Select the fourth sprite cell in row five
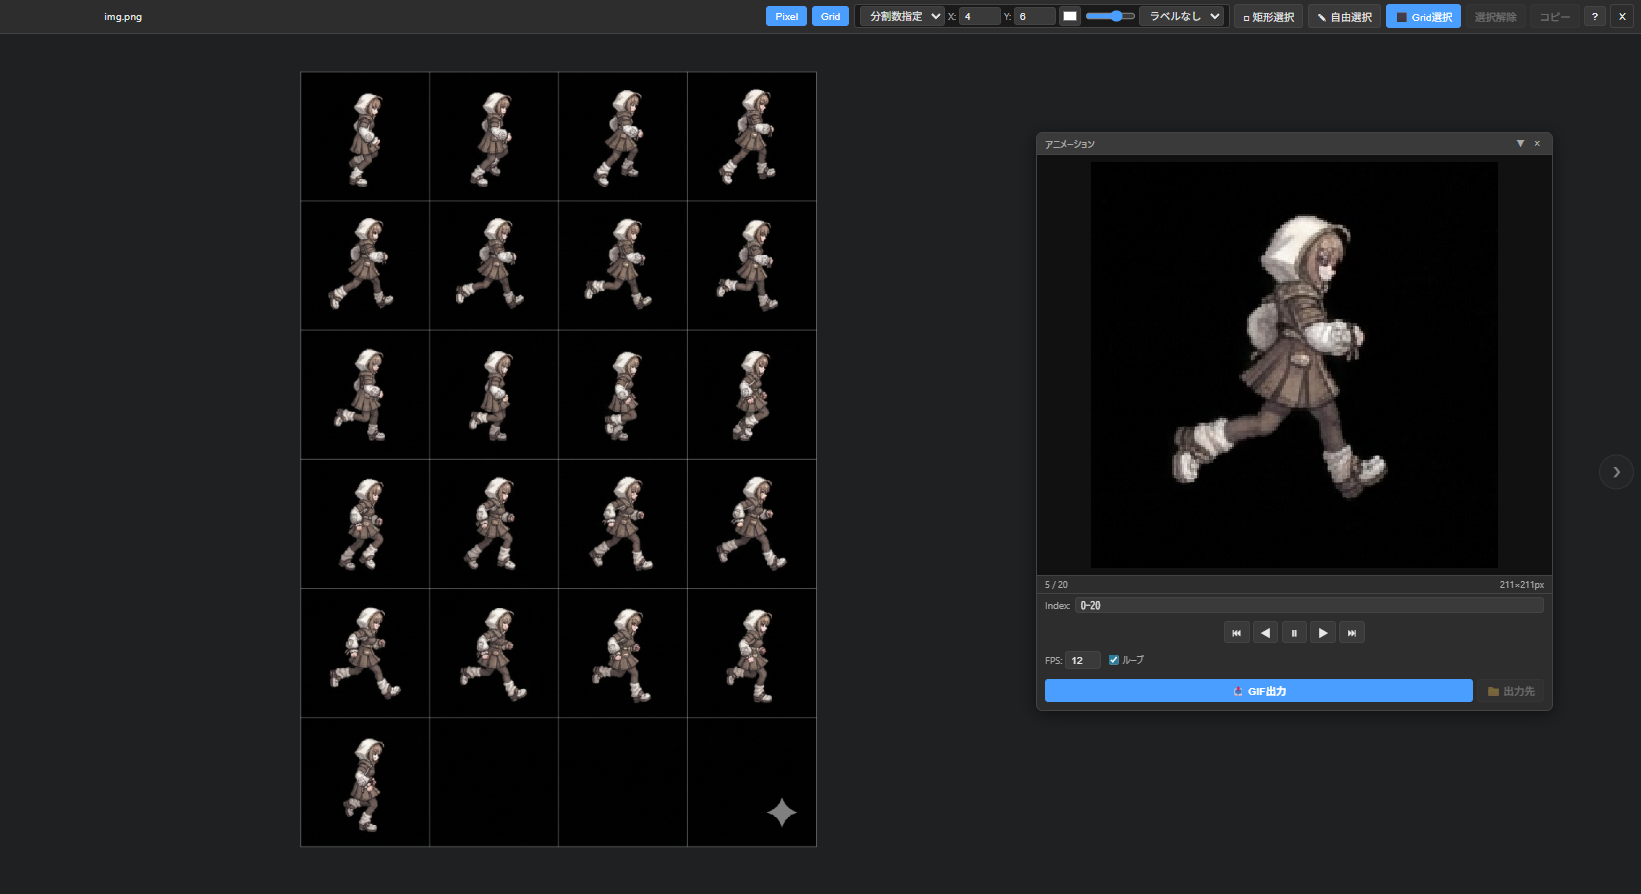 (x=752, y=653)
